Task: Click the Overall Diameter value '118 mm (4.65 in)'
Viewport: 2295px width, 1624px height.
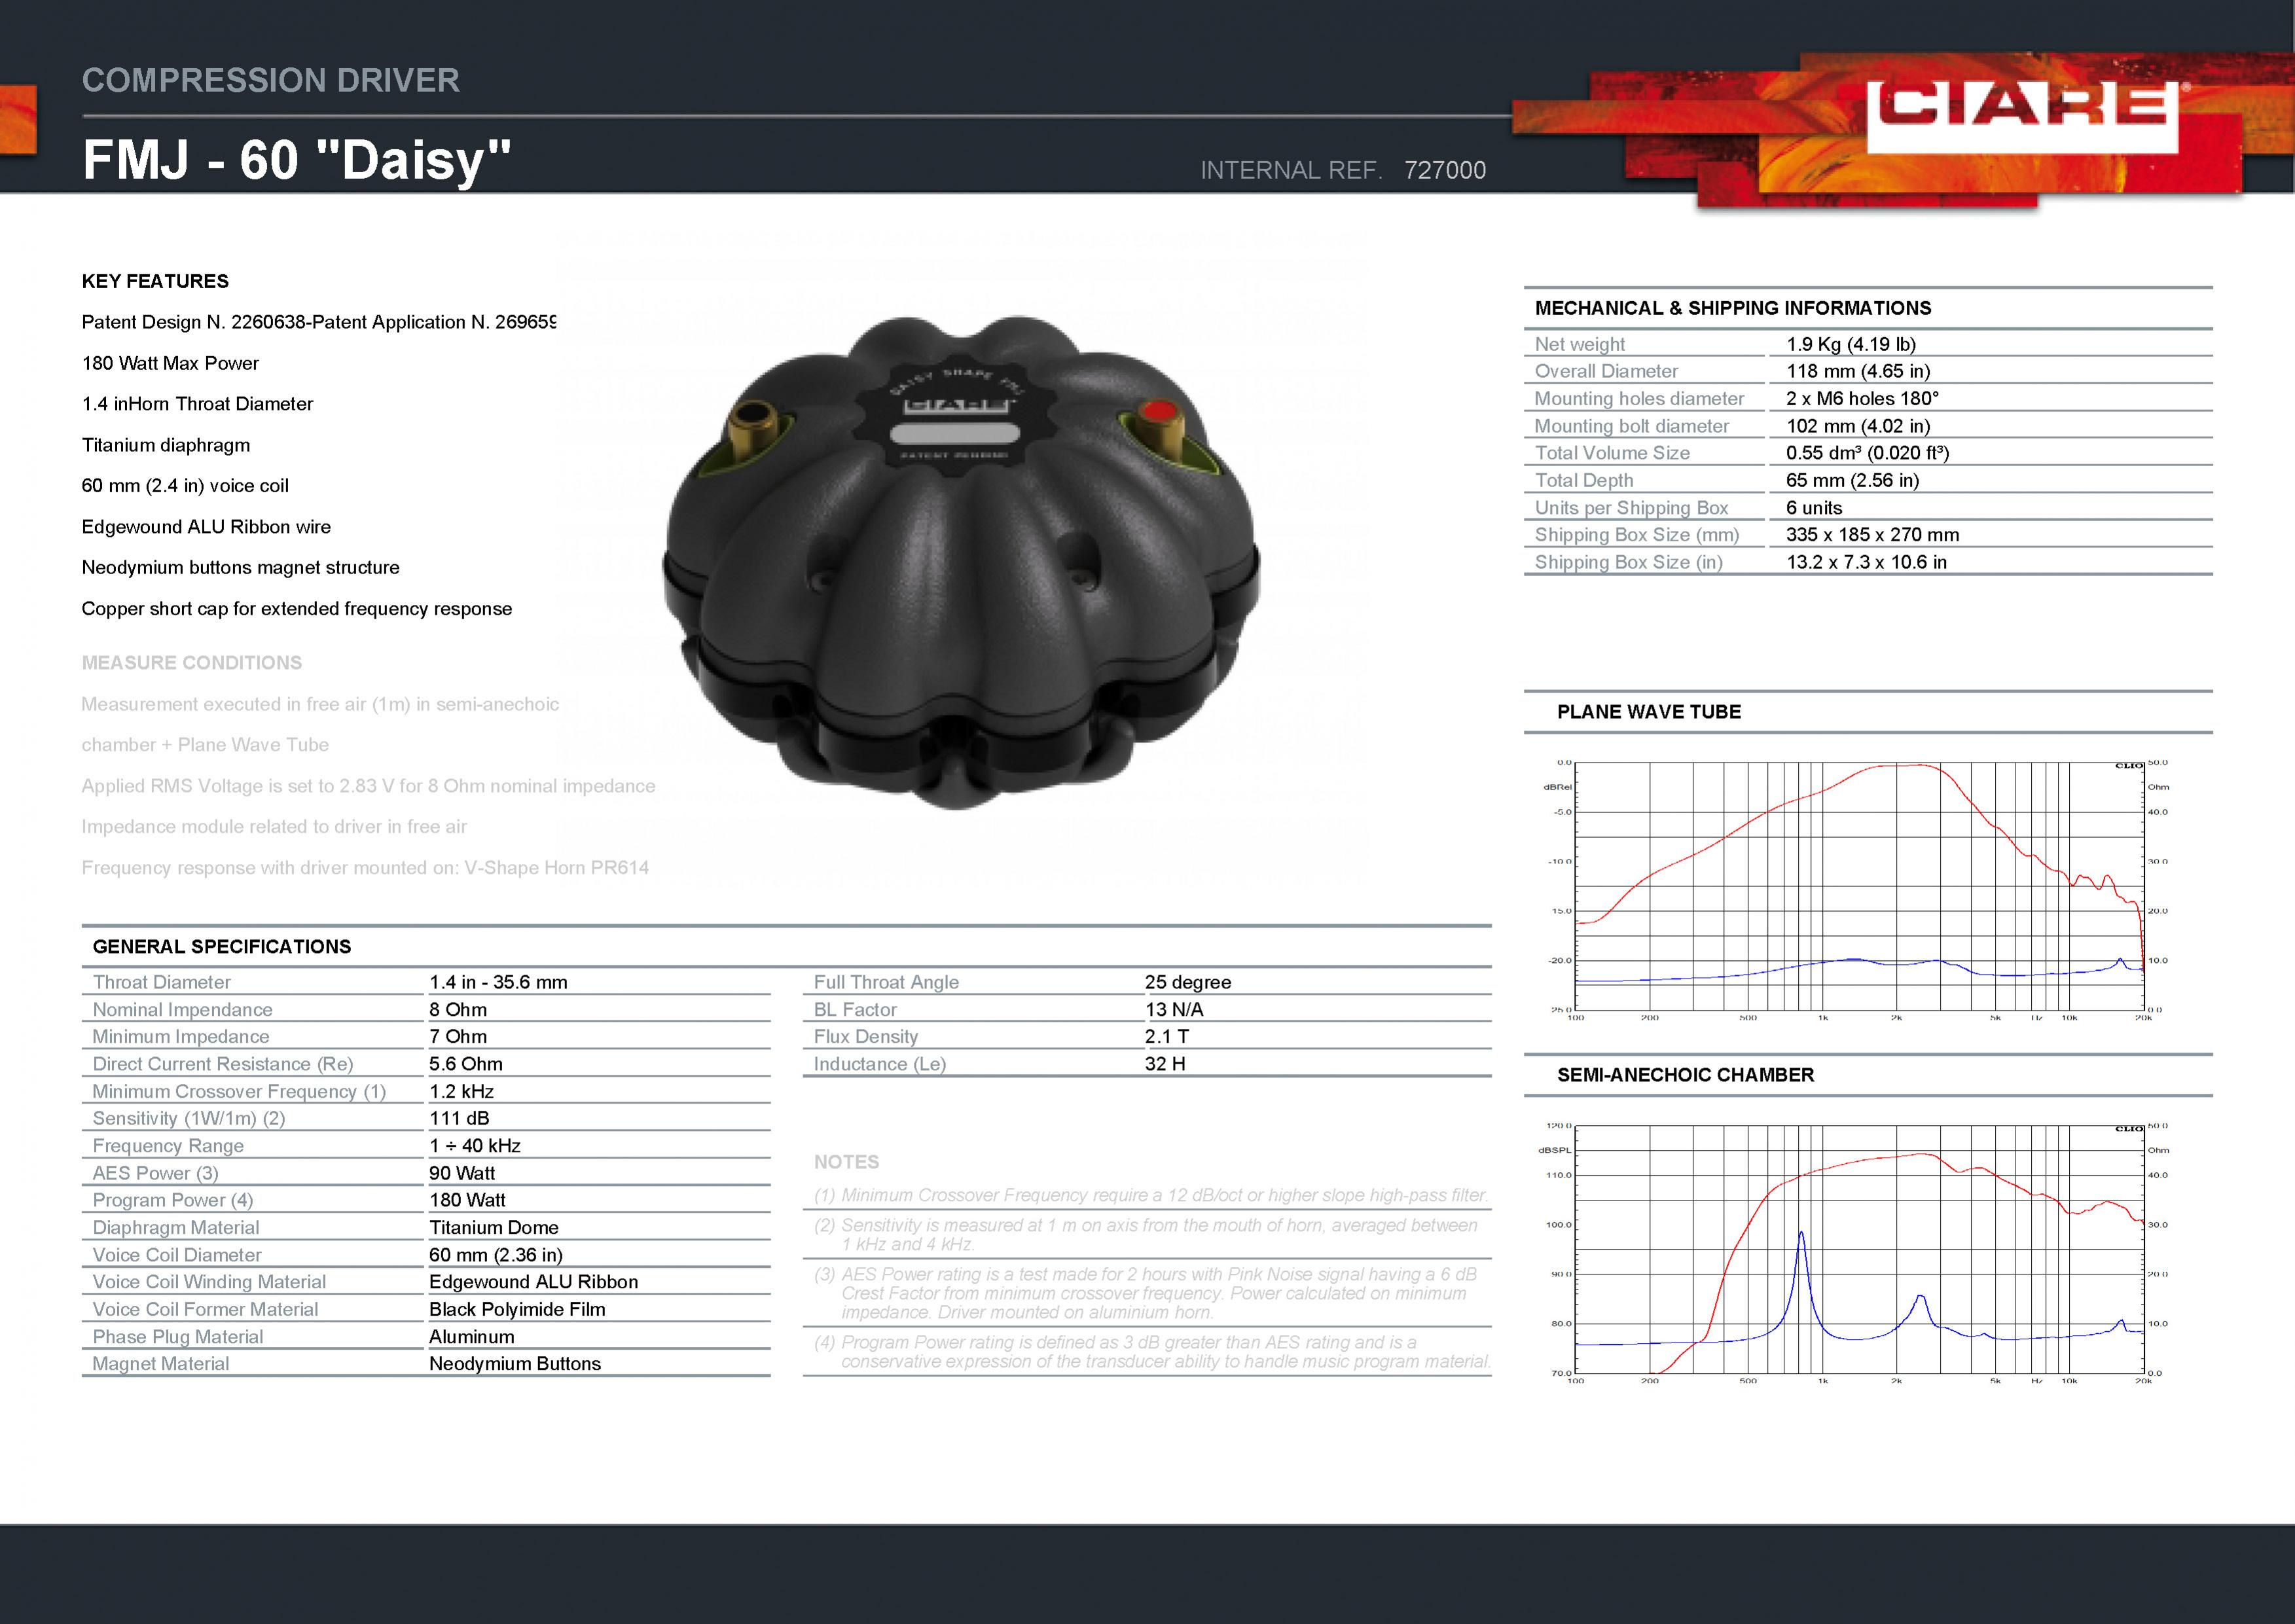Action: click(x=1858, y=371)
